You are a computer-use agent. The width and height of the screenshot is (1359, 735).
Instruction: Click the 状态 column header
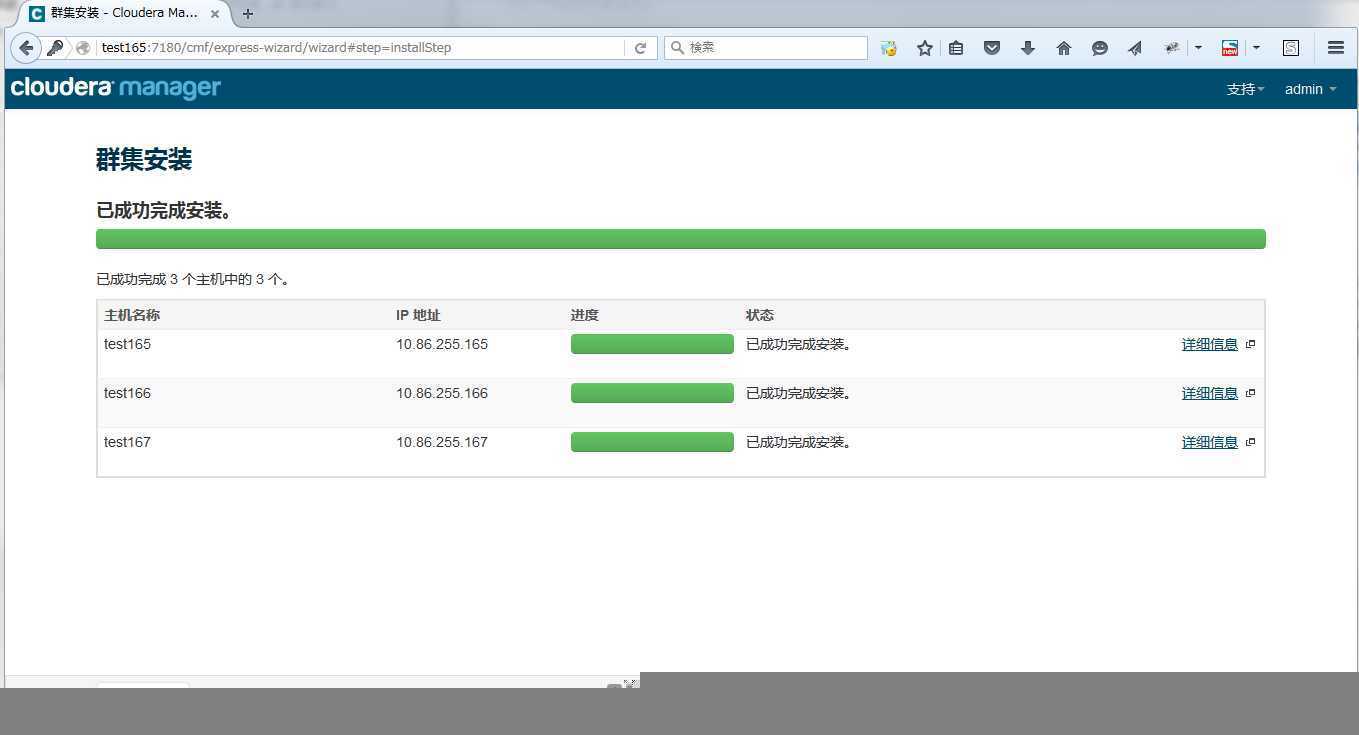pos(760,315)
